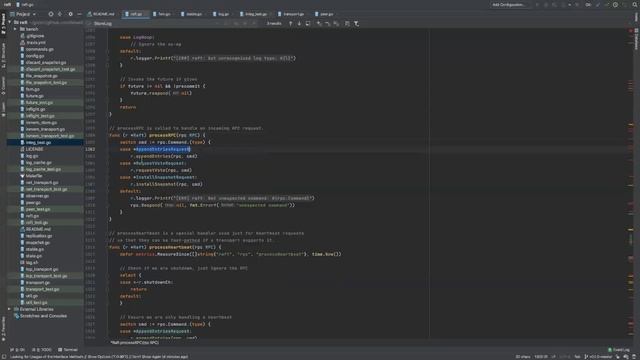Screen dimensions: 640x360
Task: Open snapshot.go in project tree
Action: (x=35, y=242)
